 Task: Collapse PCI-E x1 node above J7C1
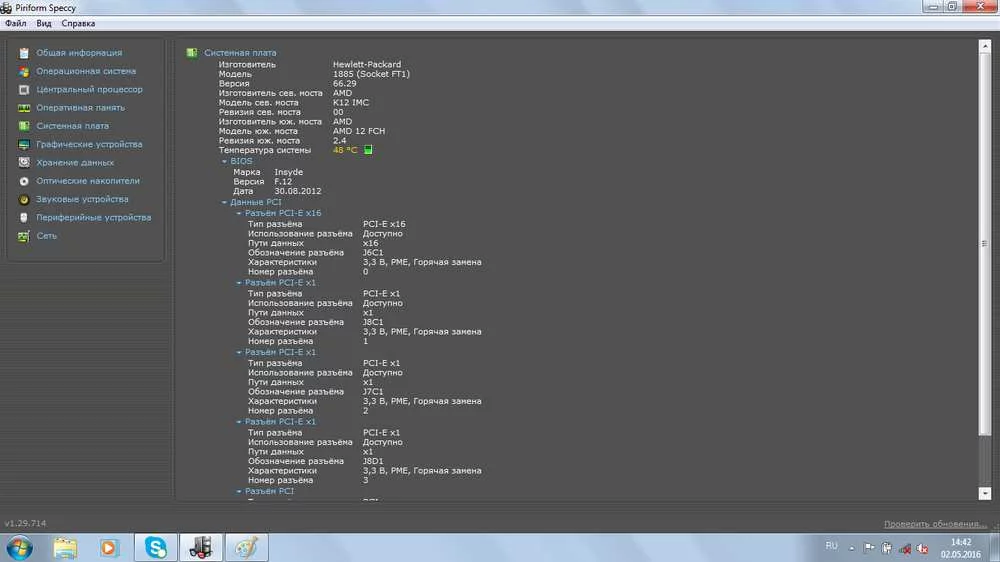tap(239, 352)
